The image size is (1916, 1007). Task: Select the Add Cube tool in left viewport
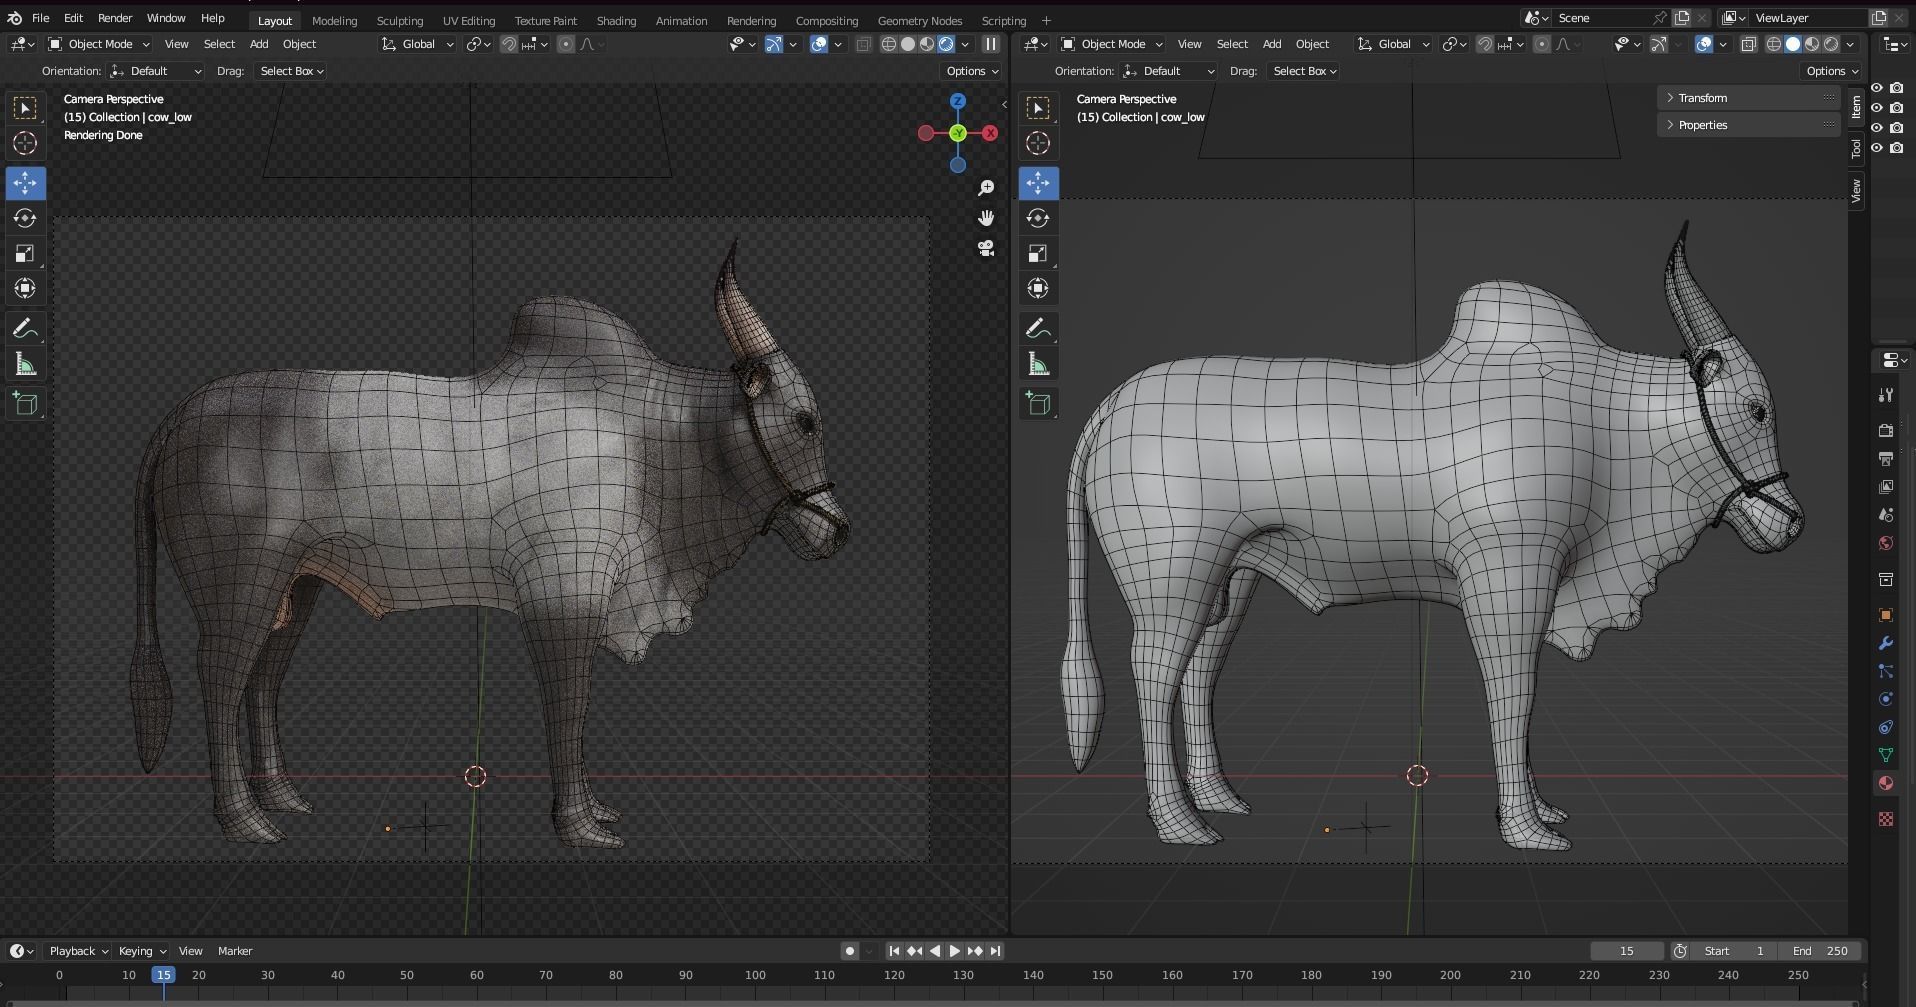pos(25,404)
